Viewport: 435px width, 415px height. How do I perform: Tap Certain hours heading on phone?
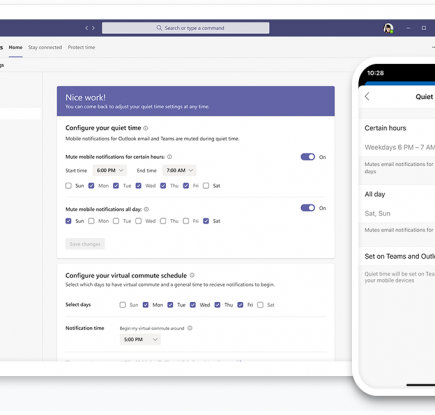pos(385,128)
